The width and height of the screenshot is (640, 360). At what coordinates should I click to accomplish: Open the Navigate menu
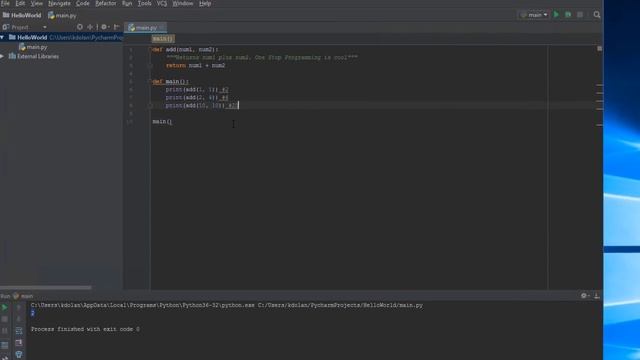pos(59,3)
